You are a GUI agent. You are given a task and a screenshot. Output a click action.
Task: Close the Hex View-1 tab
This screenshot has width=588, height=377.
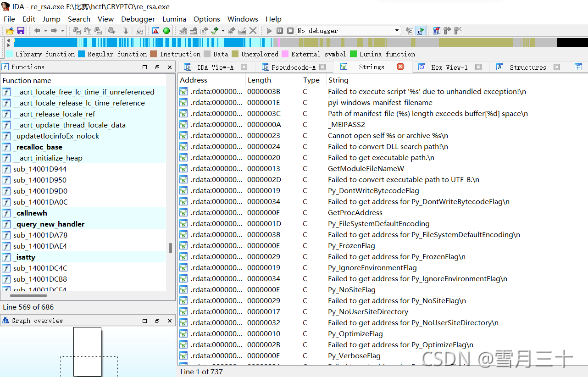pos(478,67)
